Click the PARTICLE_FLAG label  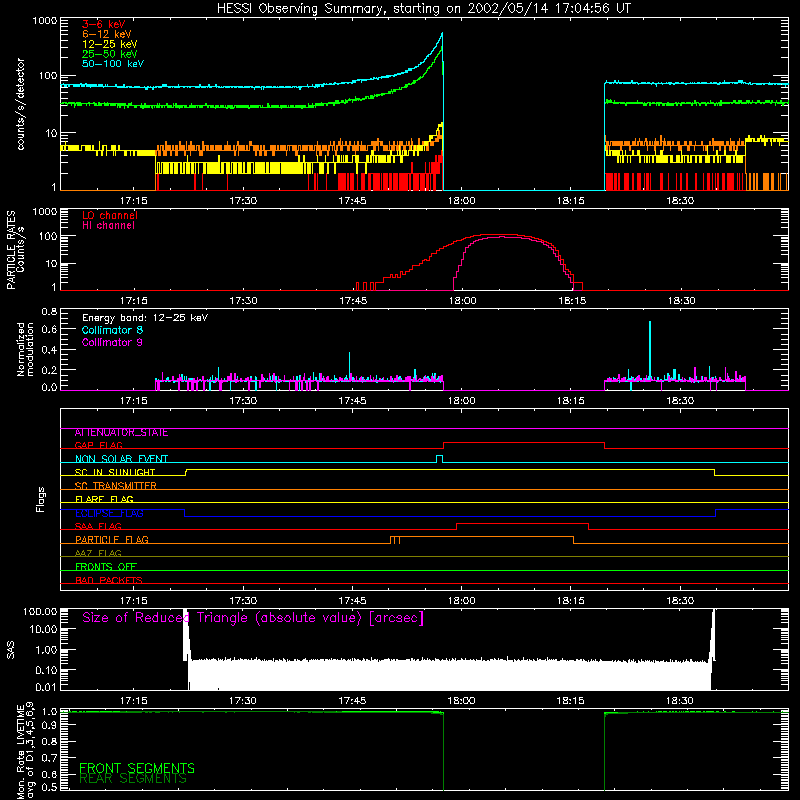tap(112, 540)
